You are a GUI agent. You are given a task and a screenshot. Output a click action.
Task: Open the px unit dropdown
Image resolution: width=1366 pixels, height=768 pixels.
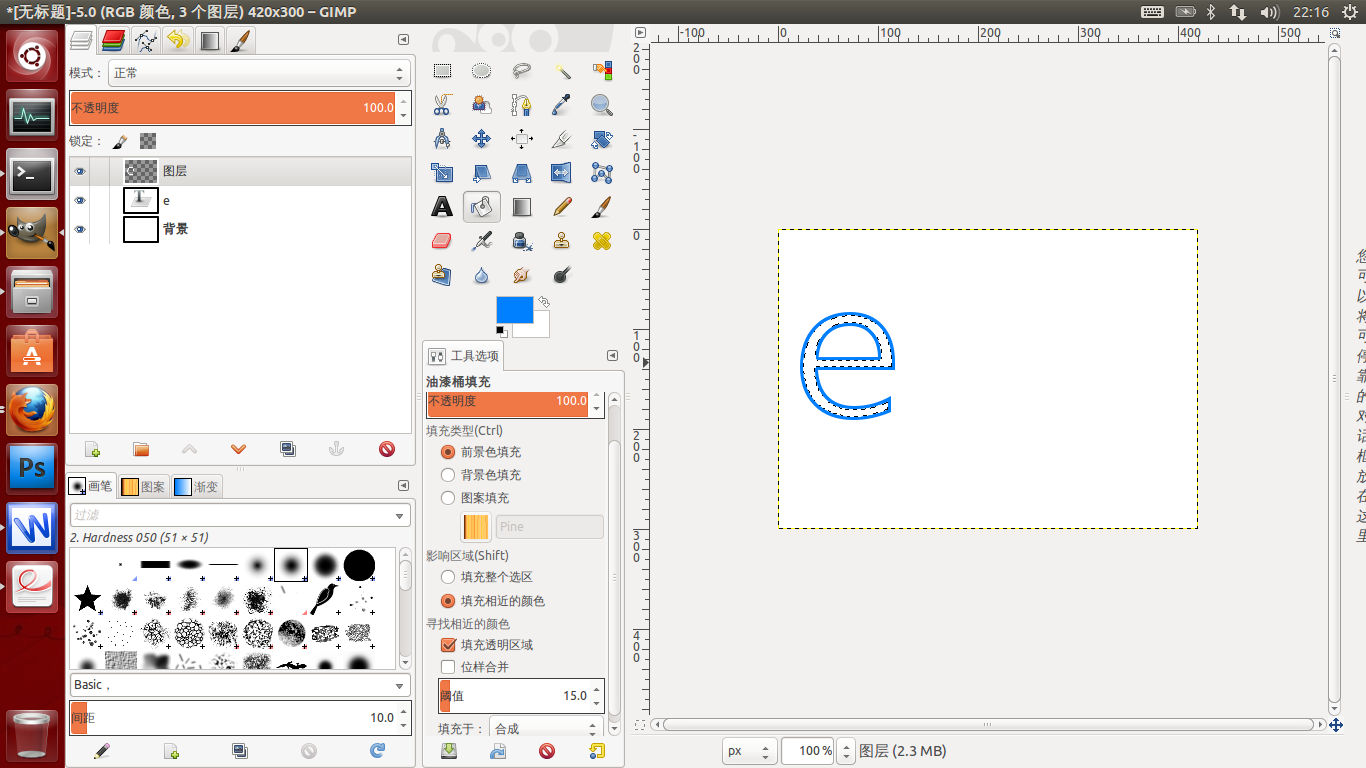pyautogui.click(x=750, y=751)
